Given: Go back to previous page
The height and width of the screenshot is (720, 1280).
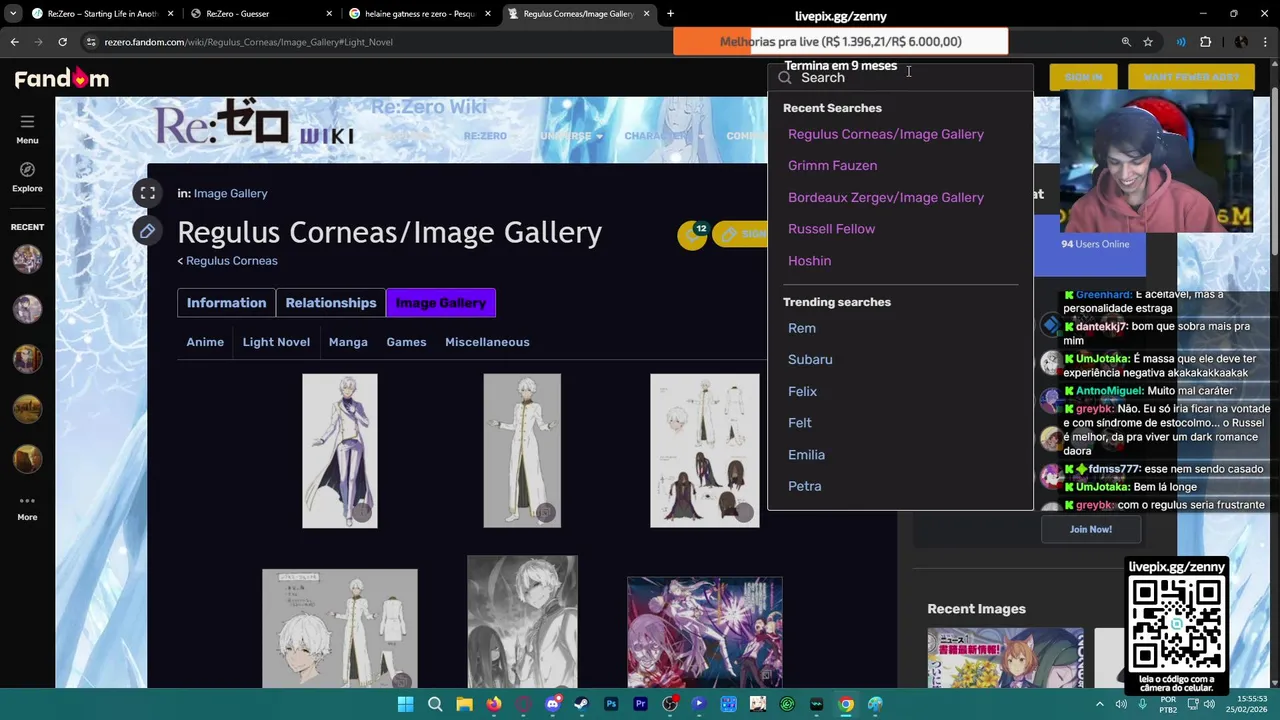Looking at the screenshot, I should tap(14, 42).
